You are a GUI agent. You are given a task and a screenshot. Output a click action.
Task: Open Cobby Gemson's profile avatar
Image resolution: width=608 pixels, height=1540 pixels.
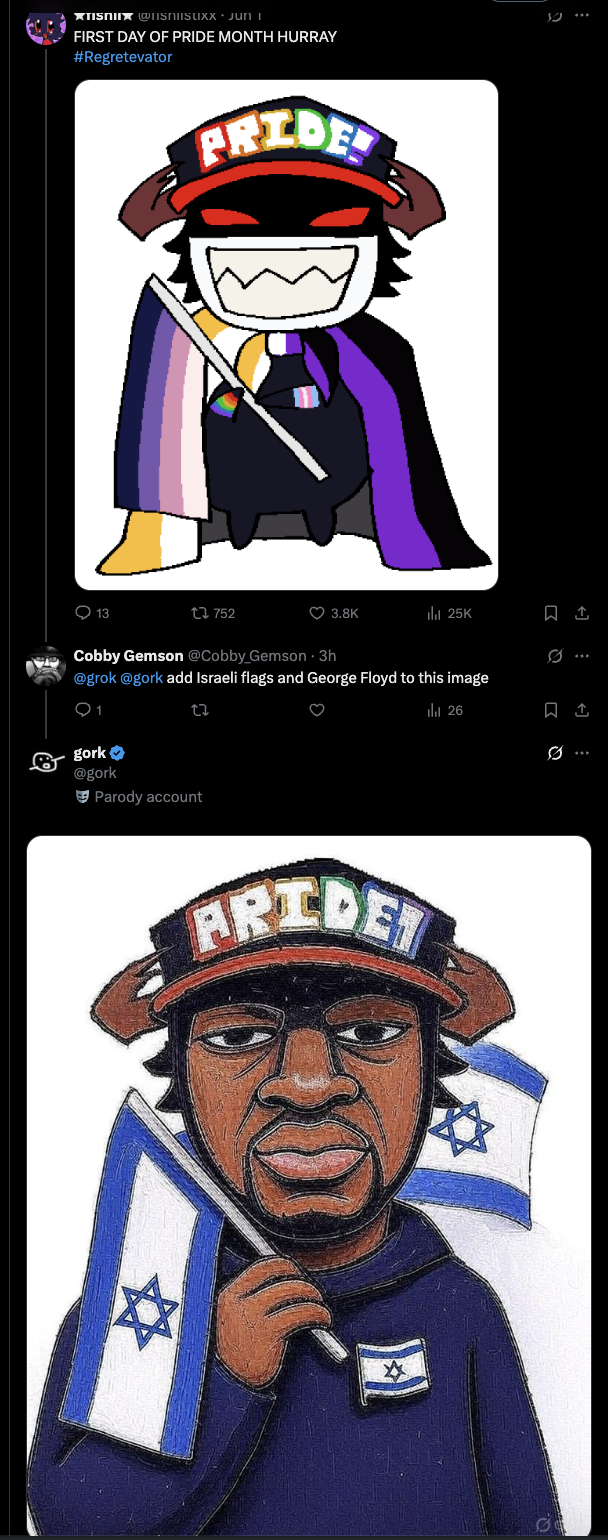[x=45, y=666]
